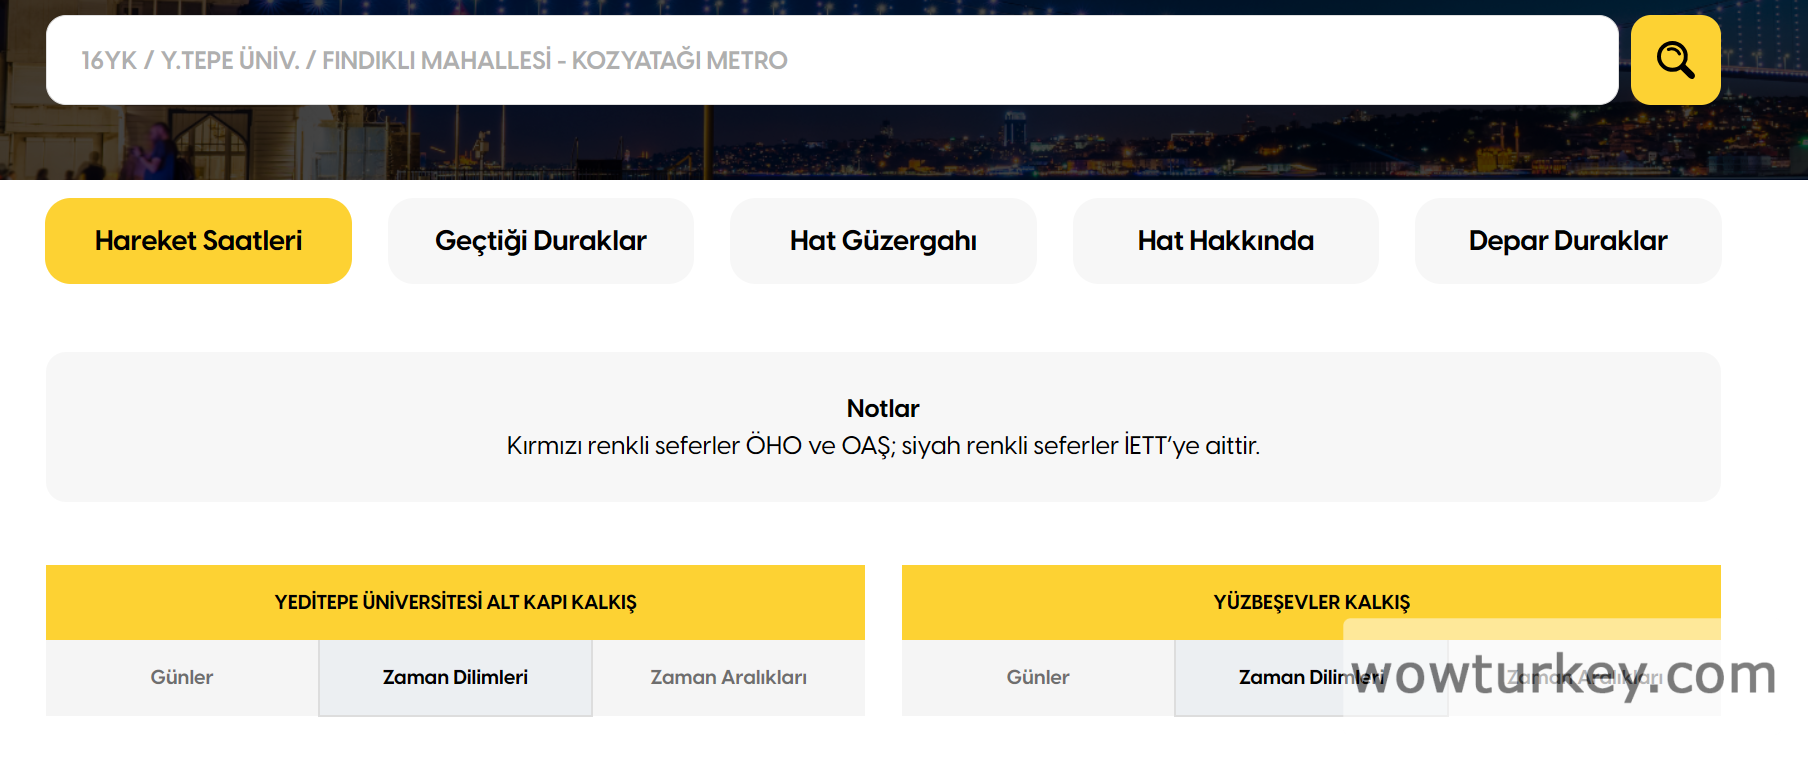Click the Istanbul night skyline banner image

900,145
